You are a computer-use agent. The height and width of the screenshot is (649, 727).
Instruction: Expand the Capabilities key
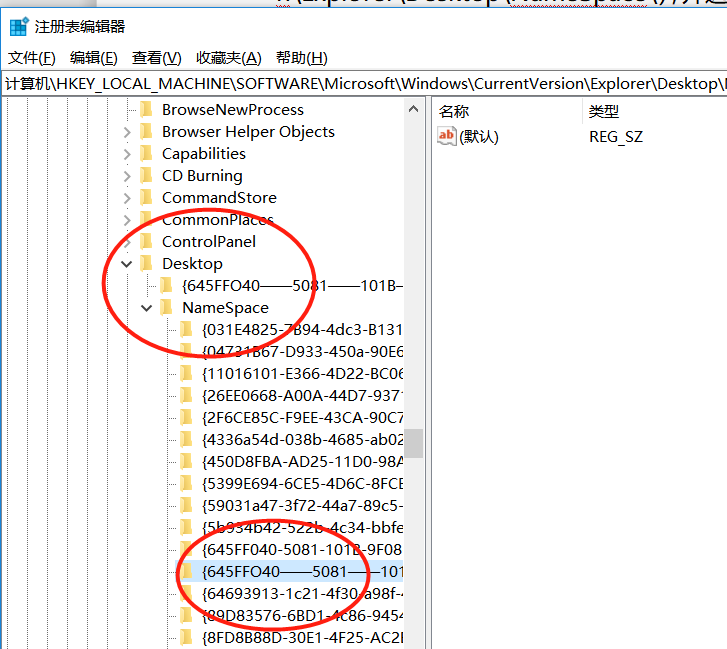coord(127,154)
